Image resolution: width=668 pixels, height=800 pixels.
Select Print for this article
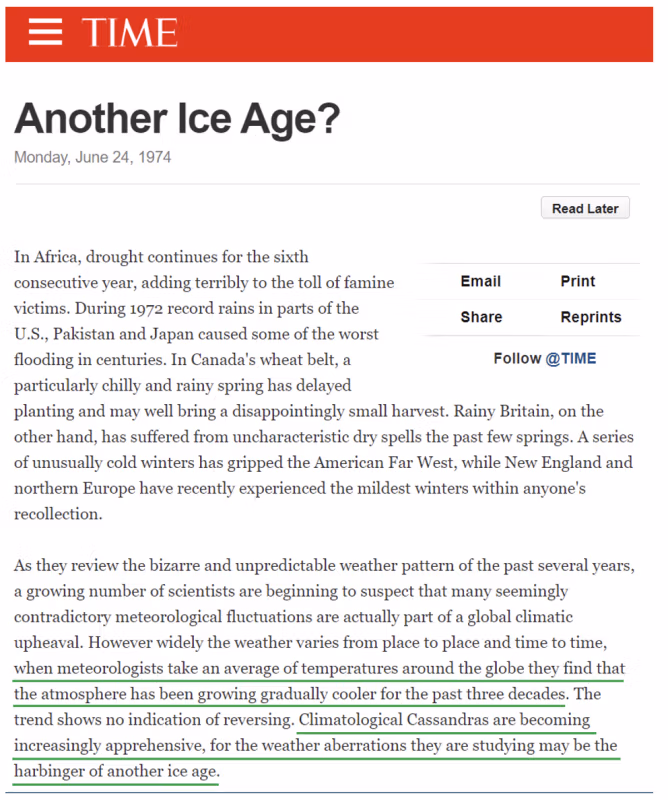[x=577, y=281]
